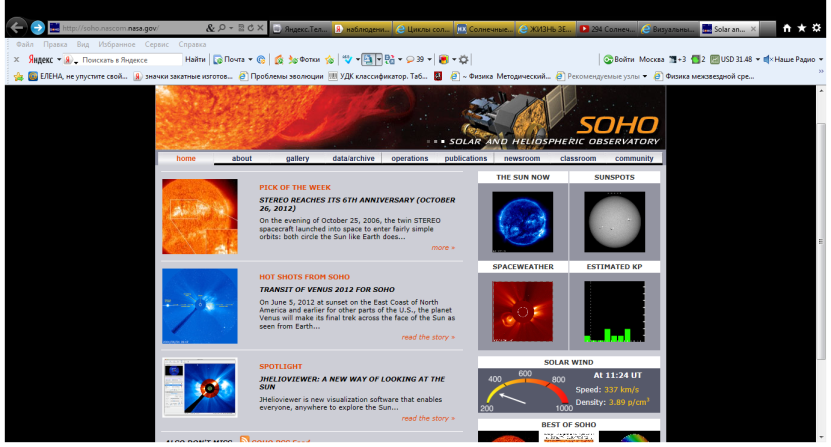This screenshot has height=447, width=831.
Task: Open the browser home page icon
Action: 787,28
